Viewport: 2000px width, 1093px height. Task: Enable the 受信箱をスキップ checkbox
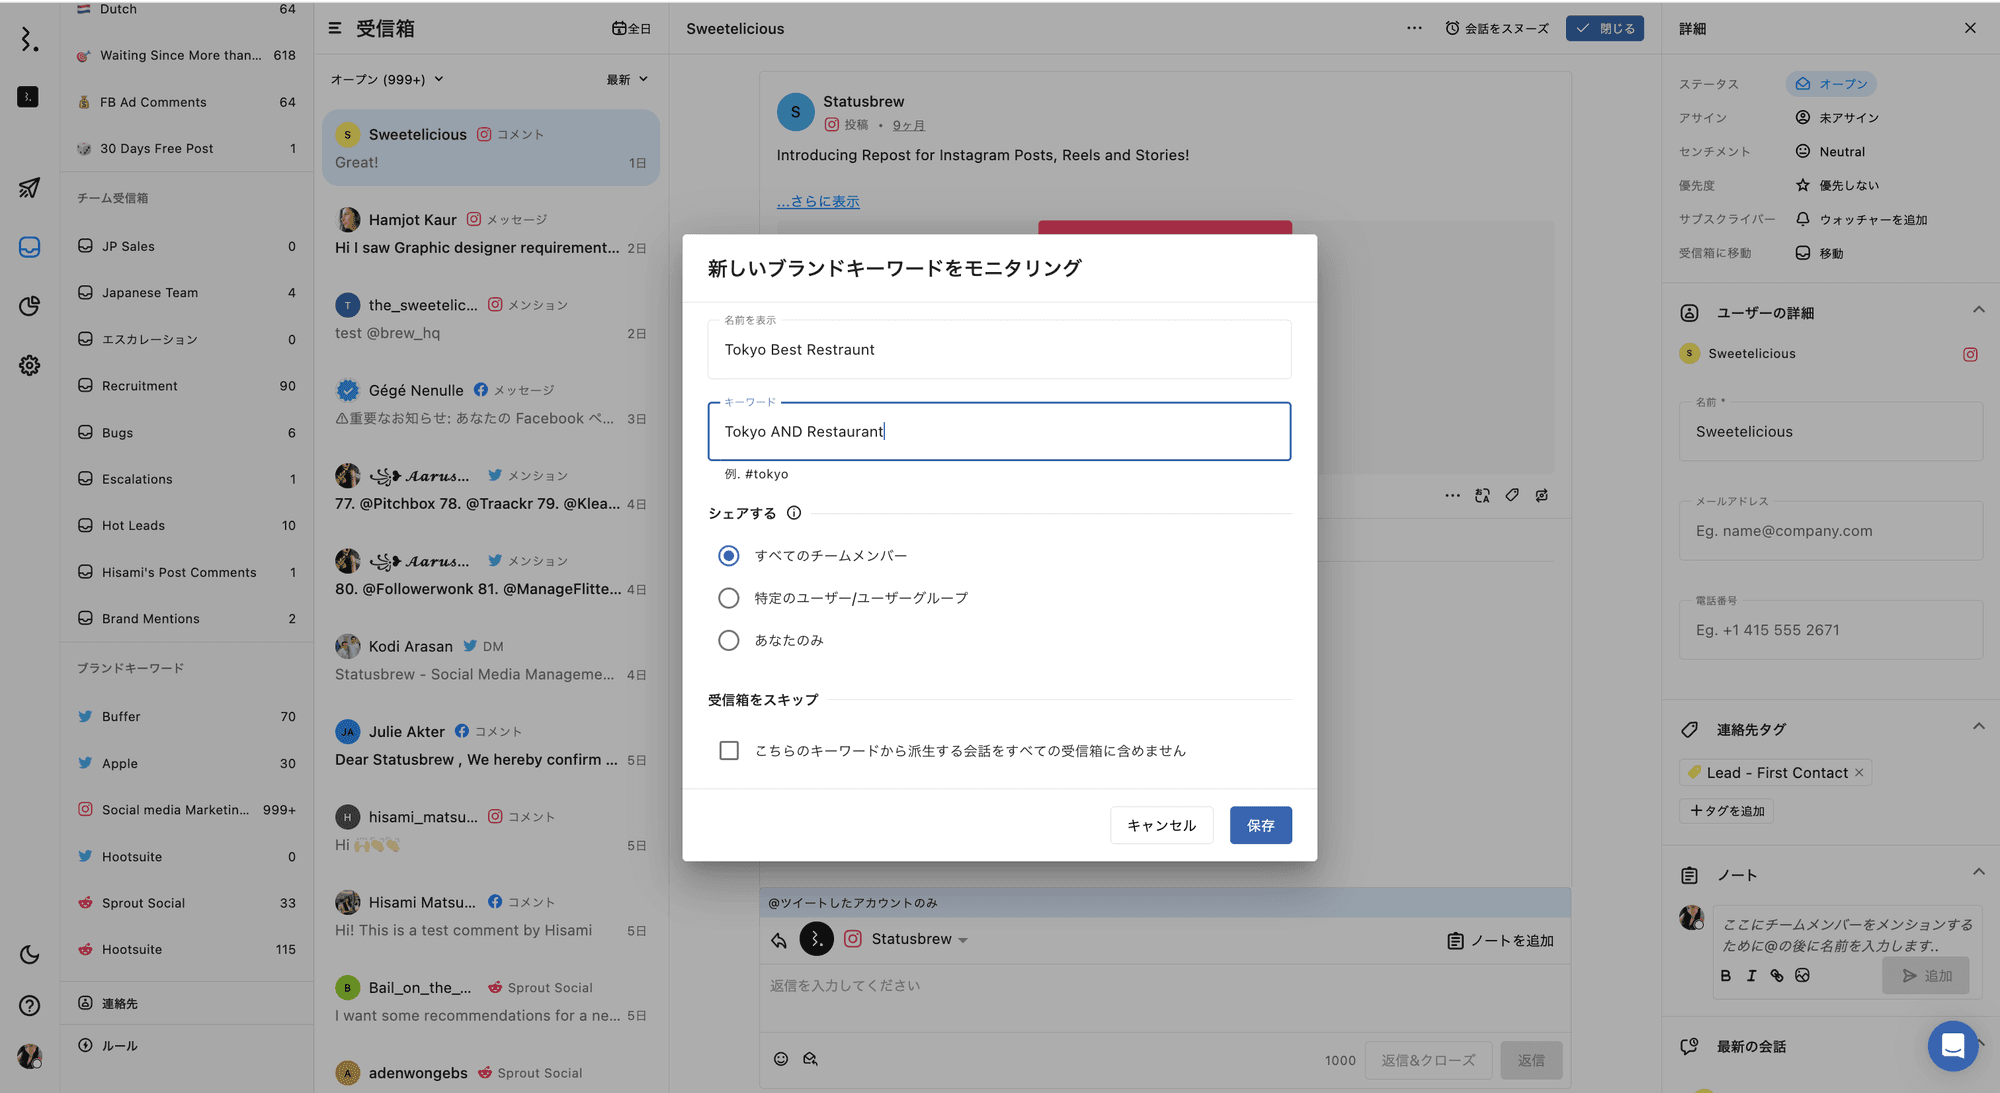click(729, 751)
